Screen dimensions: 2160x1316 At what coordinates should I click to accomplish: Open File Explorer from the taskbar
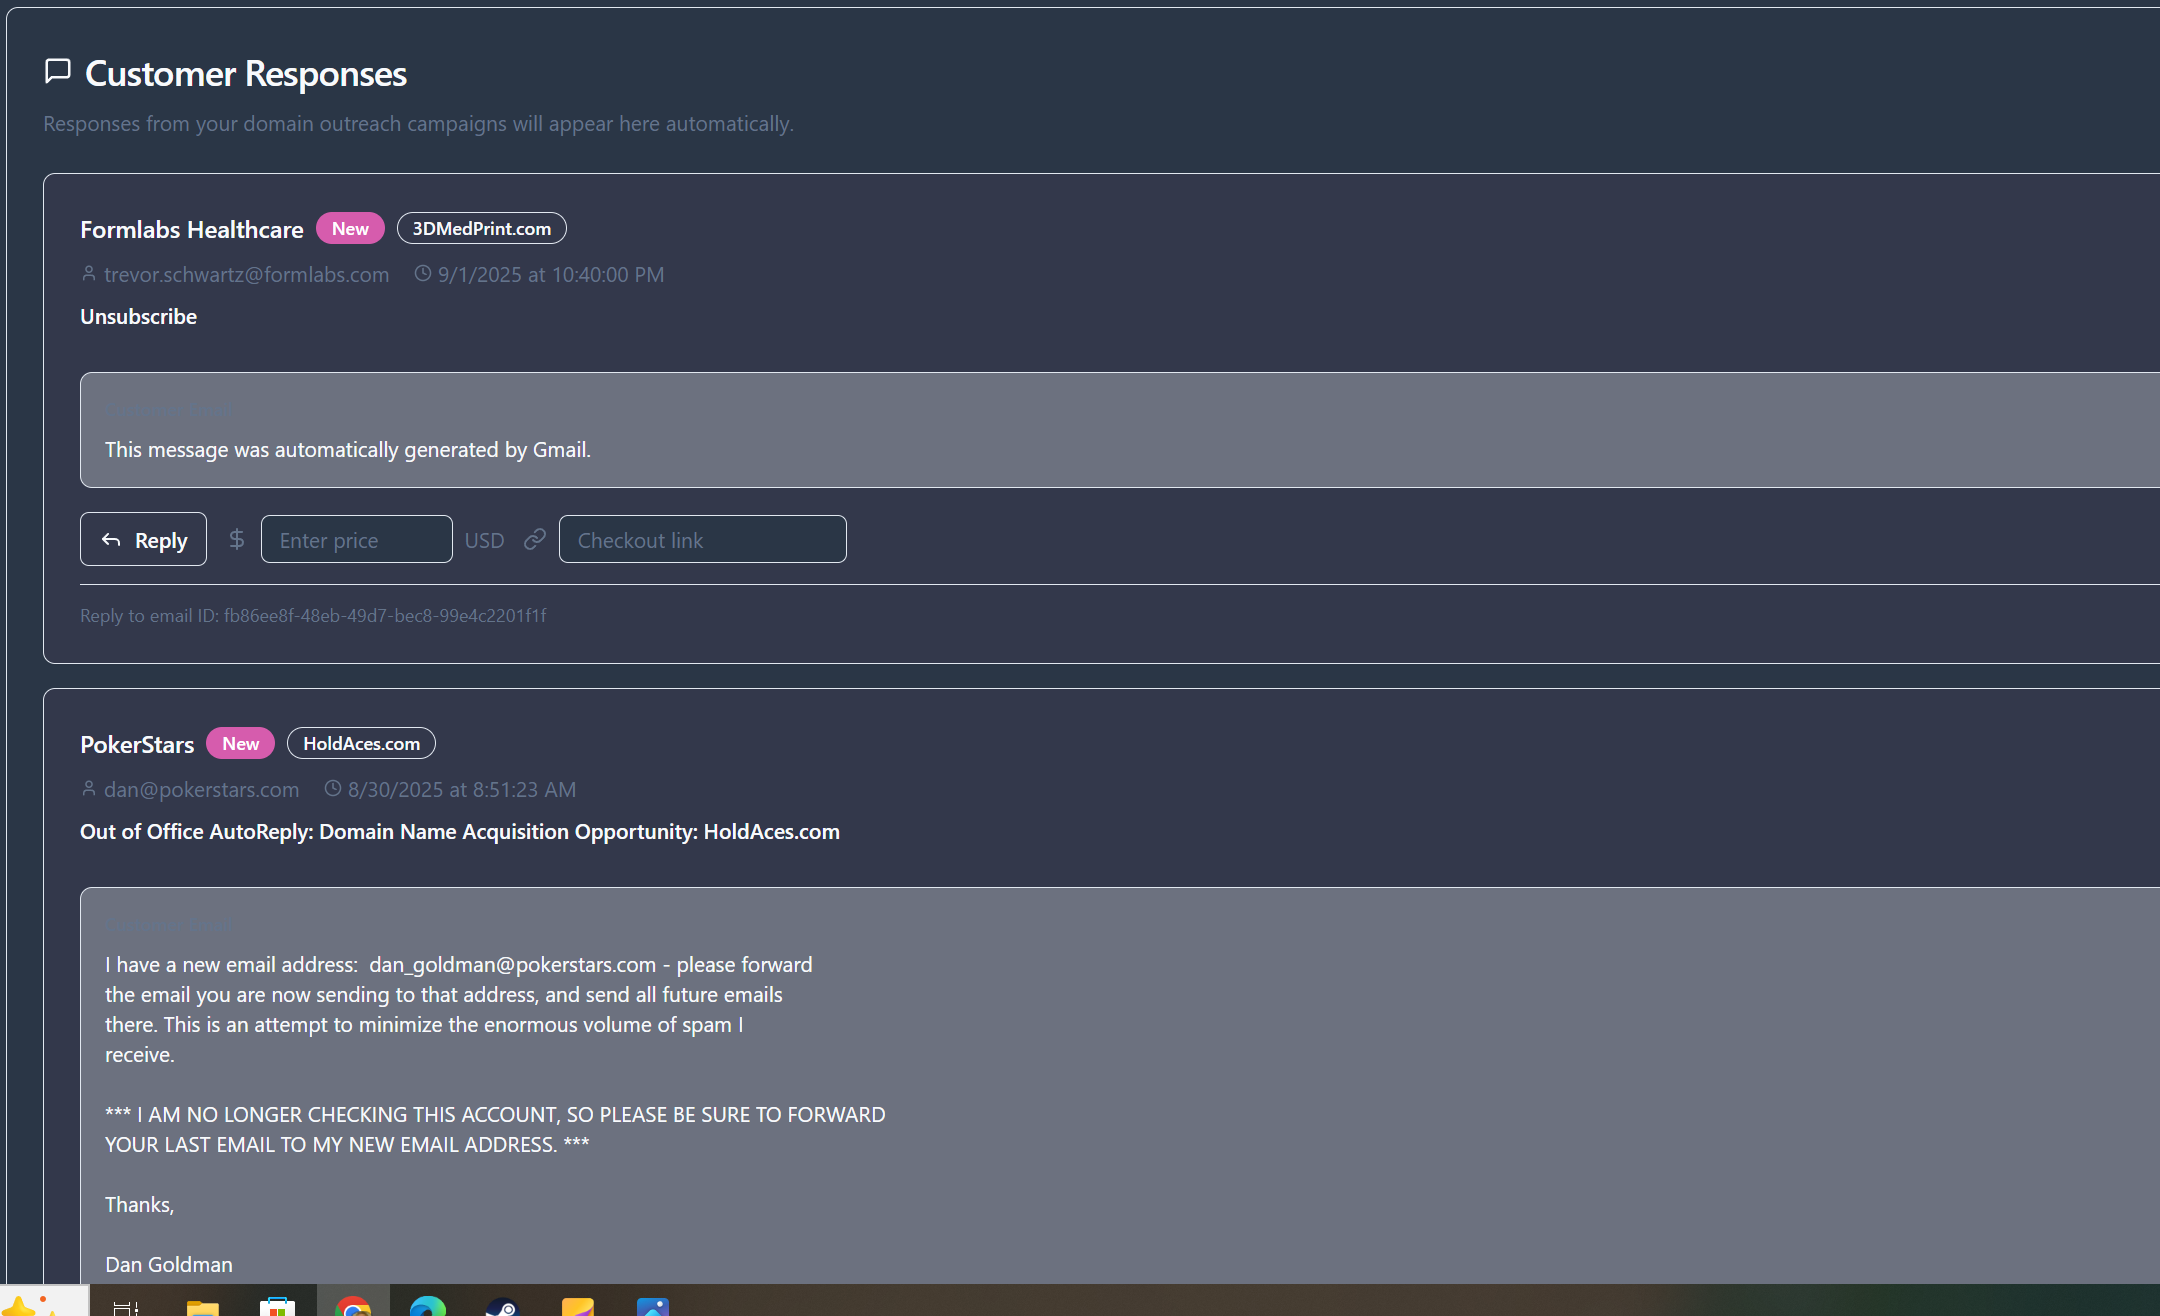tap(202, 1305)
